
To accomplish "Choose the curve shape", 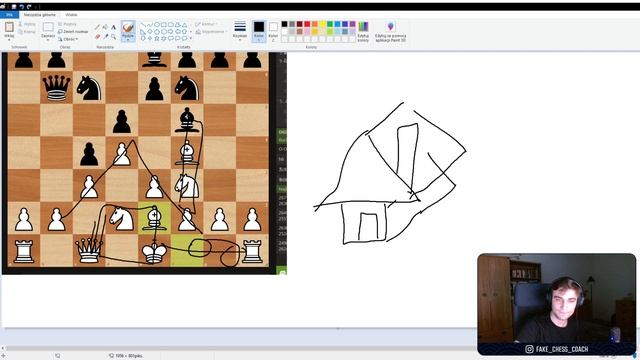I will pos(150,24).
